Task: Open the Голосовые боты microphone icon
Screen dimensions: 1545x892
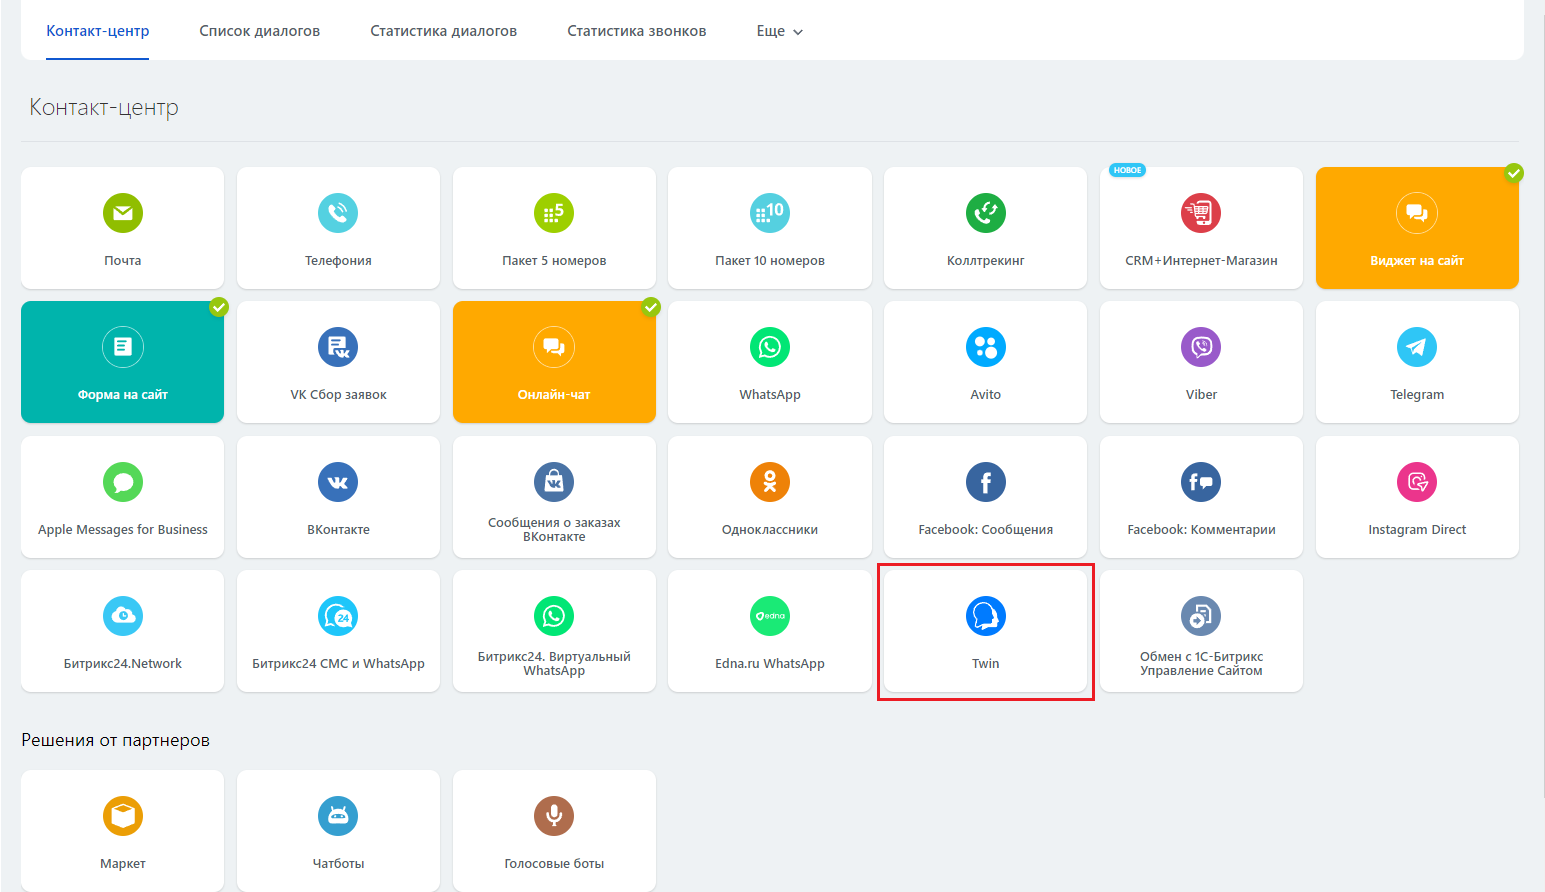Action: tap(554, 816)
